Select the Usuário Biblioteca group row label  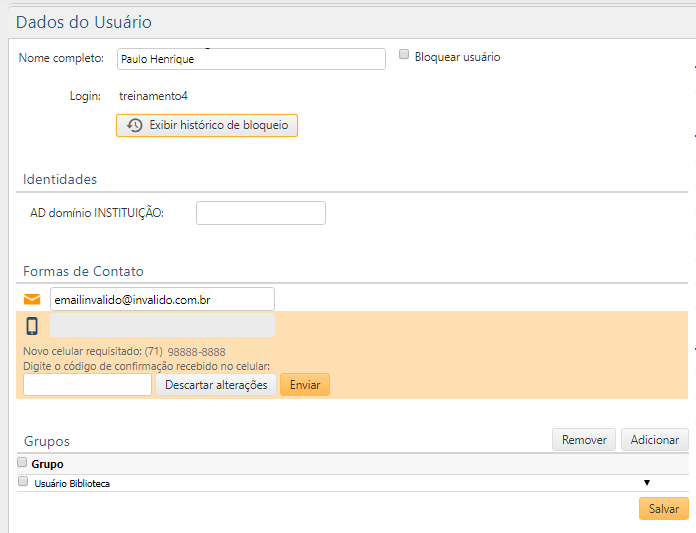72,484
